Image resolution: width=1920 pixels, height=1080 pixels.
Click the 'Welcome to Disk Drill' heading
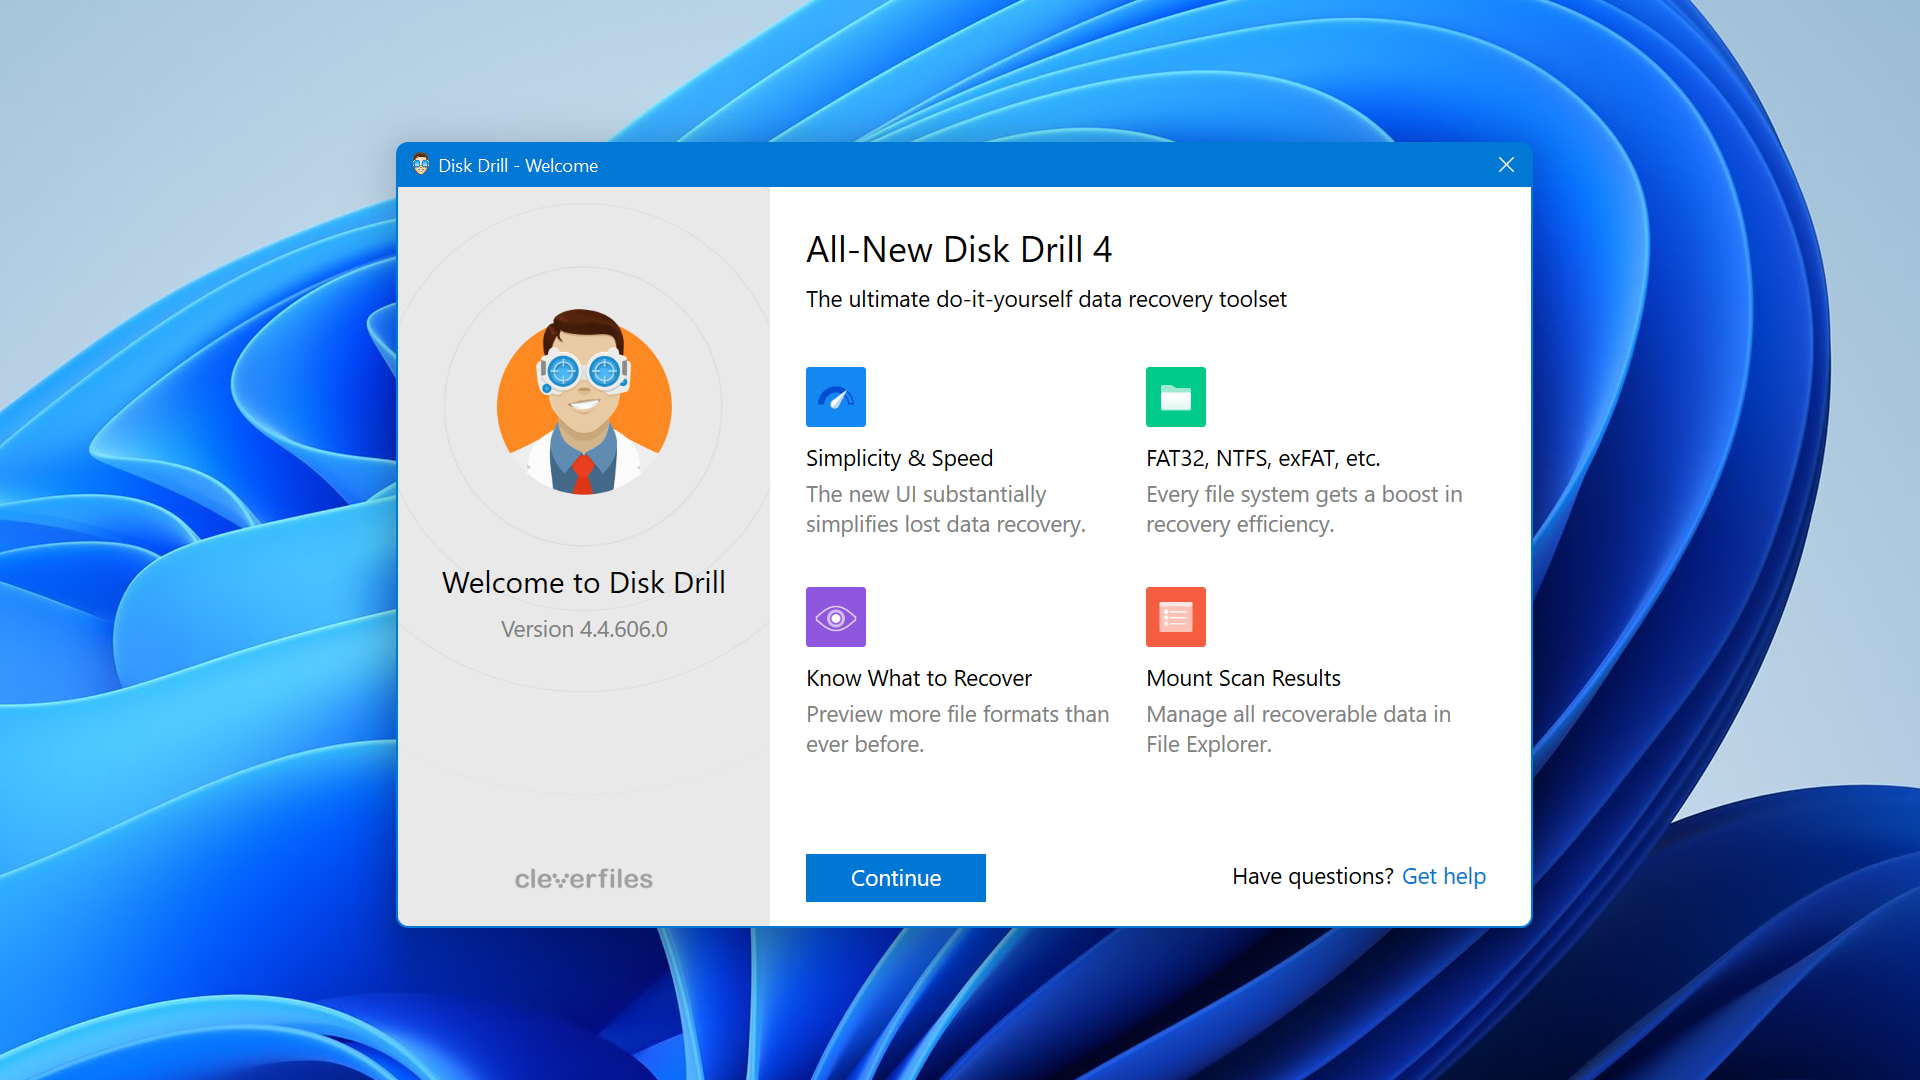(584, 583)
